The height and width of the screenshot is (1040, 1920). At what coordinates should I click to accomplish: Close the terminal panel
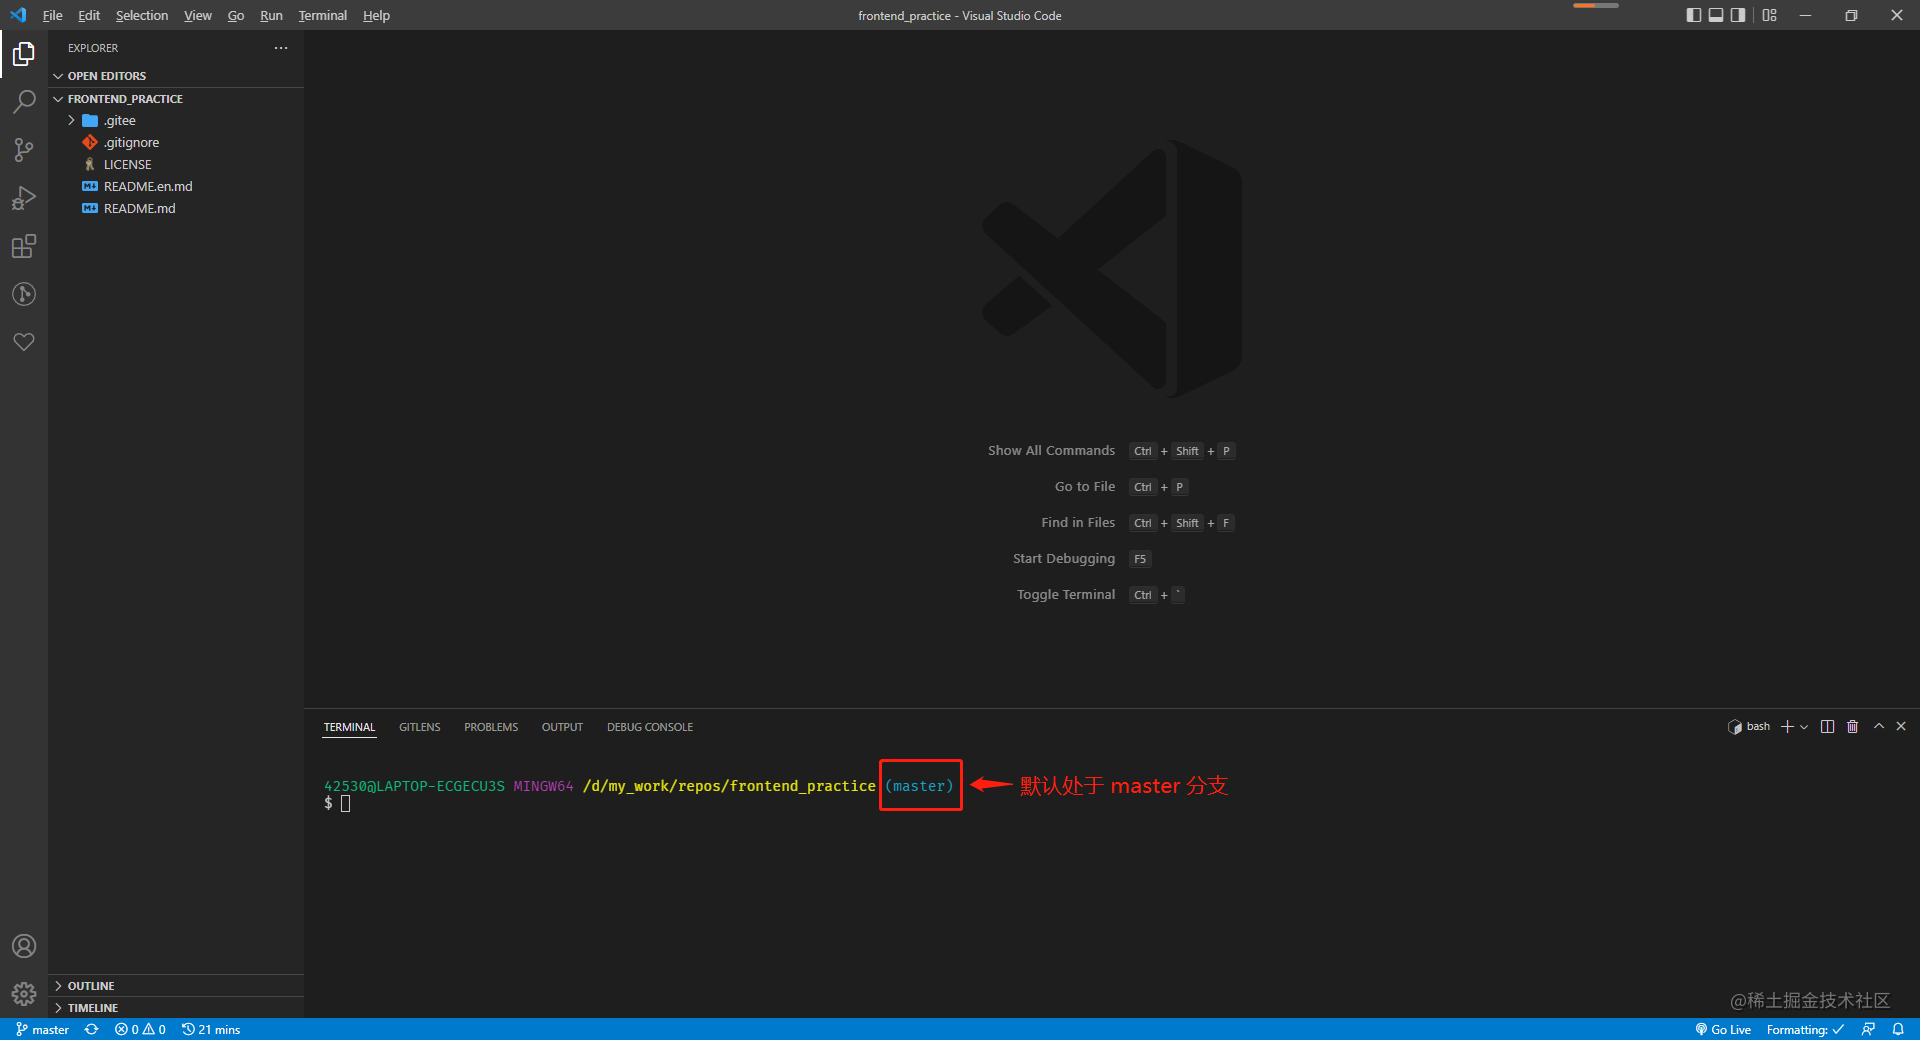[x=1901, y=727]
